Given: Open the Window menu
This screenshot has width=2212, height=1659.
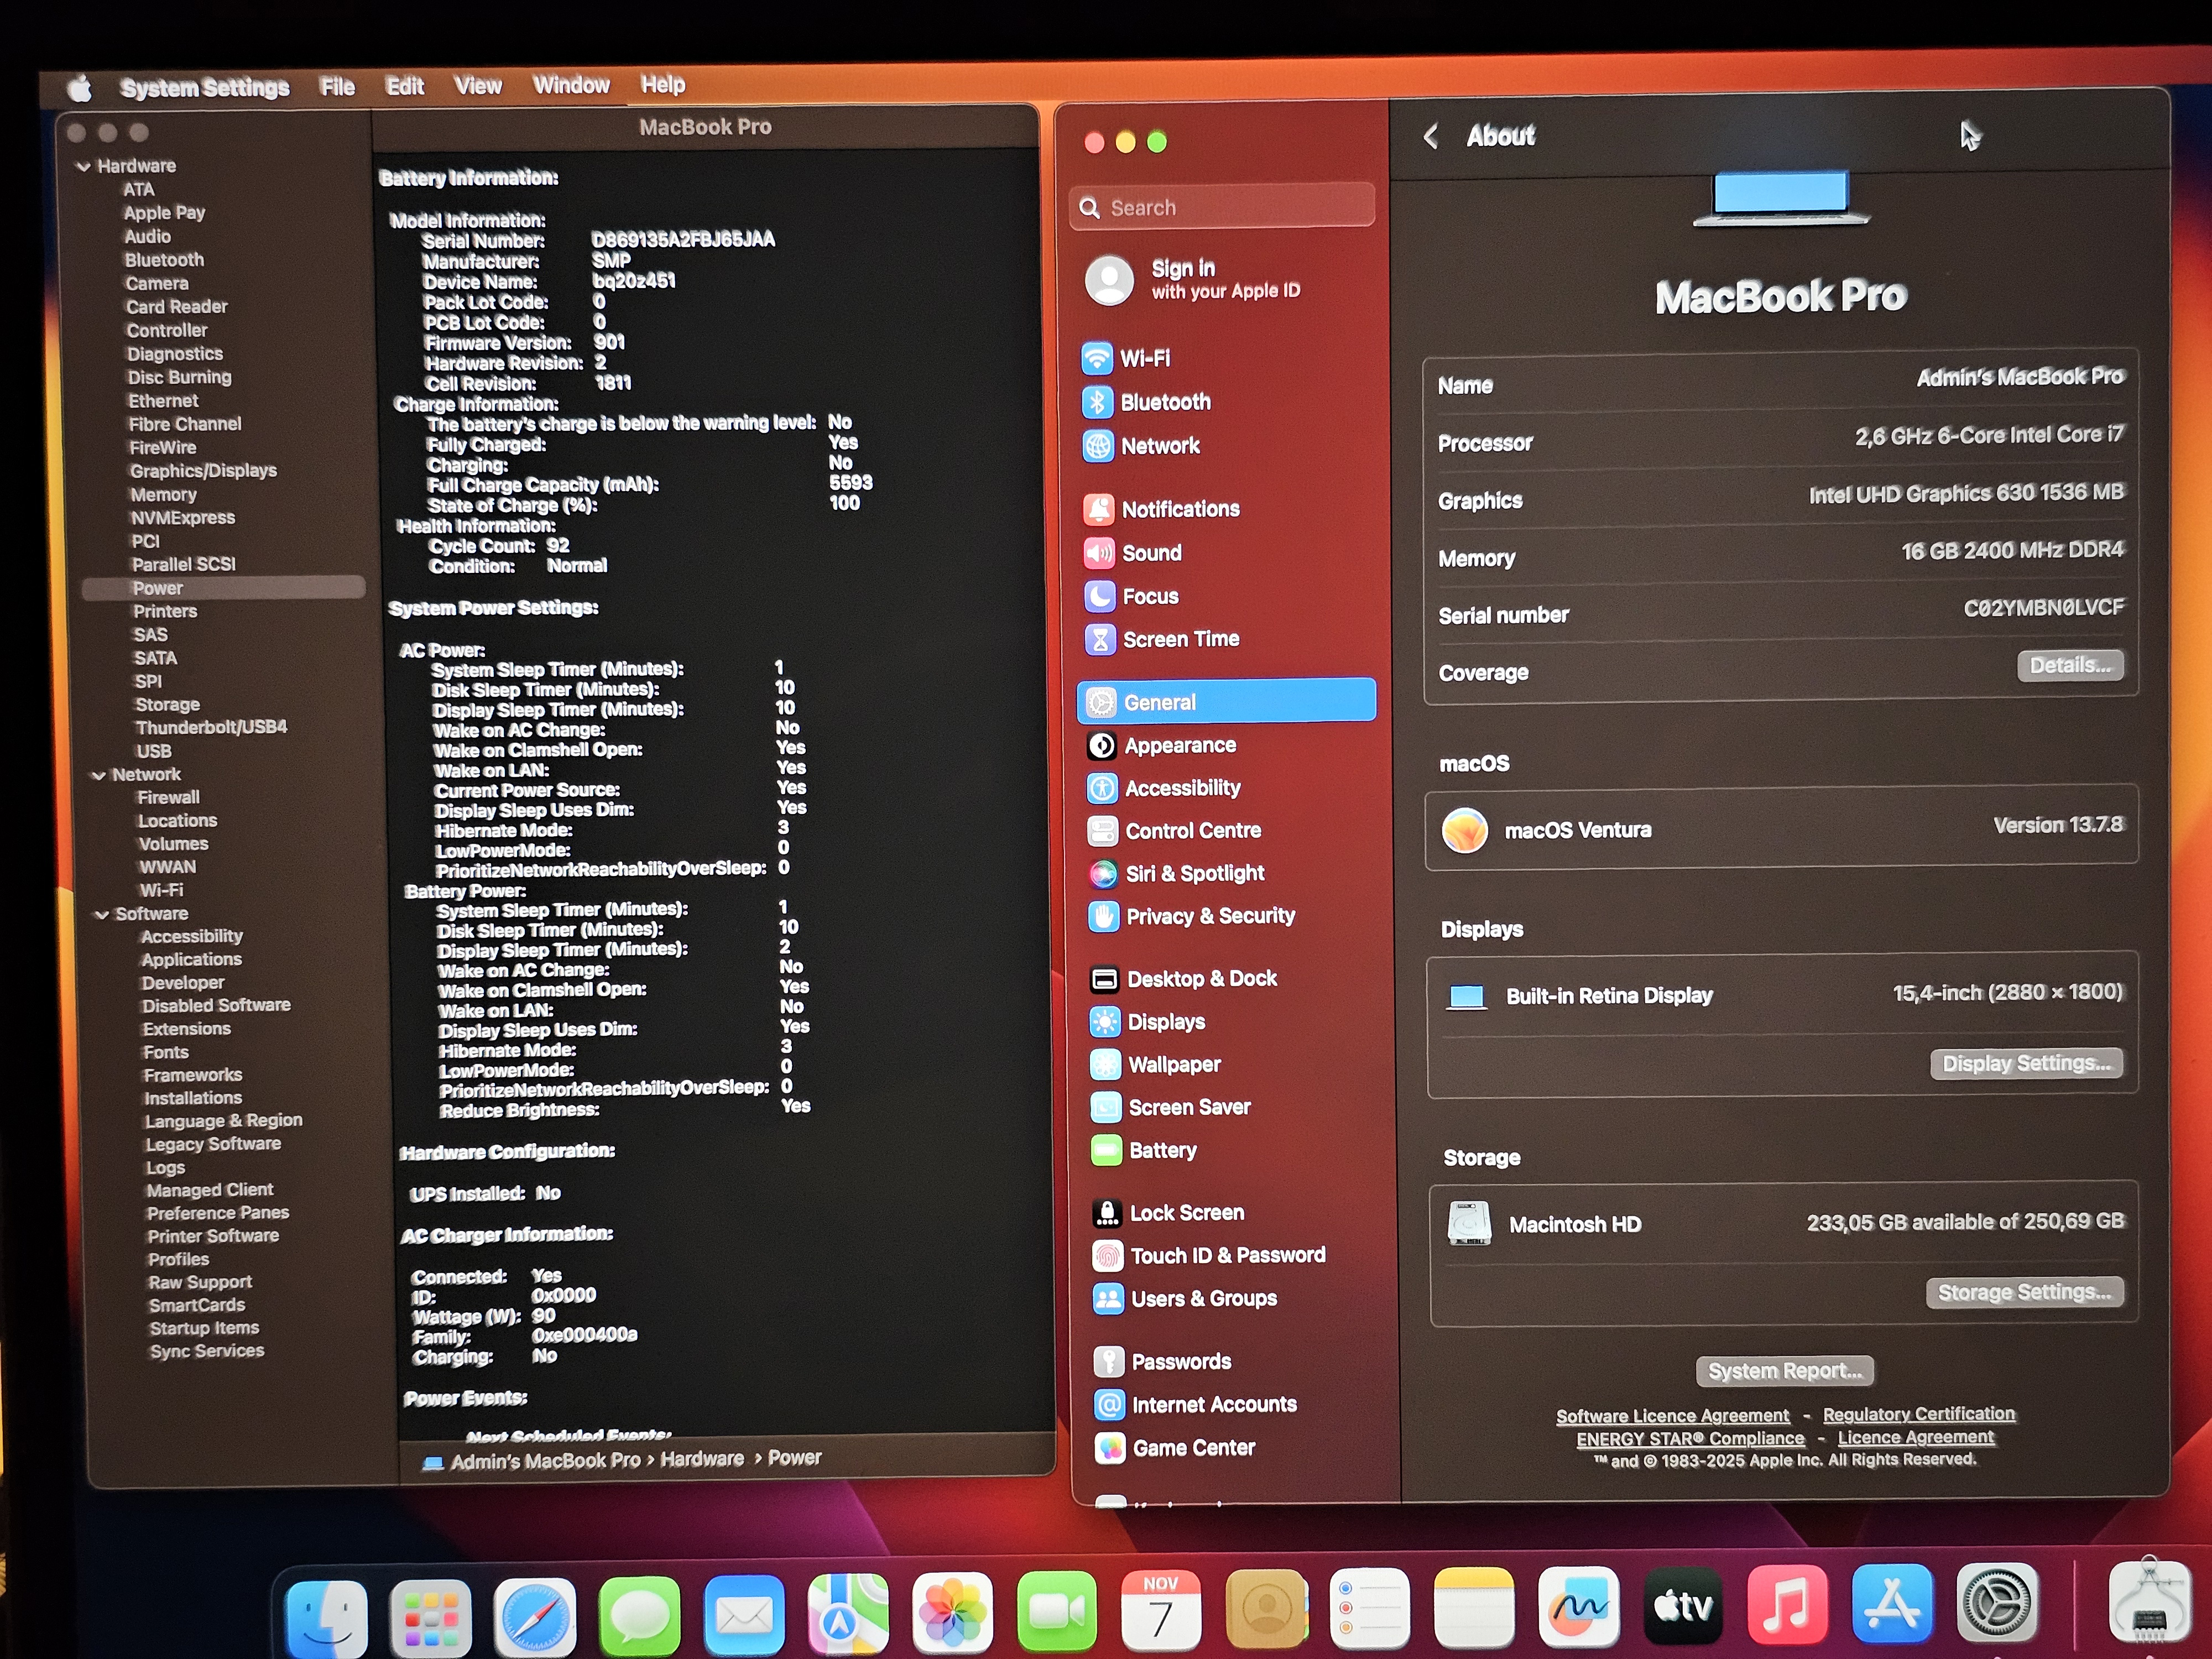Looking at the screenshot, I should (x=570, y=85).
